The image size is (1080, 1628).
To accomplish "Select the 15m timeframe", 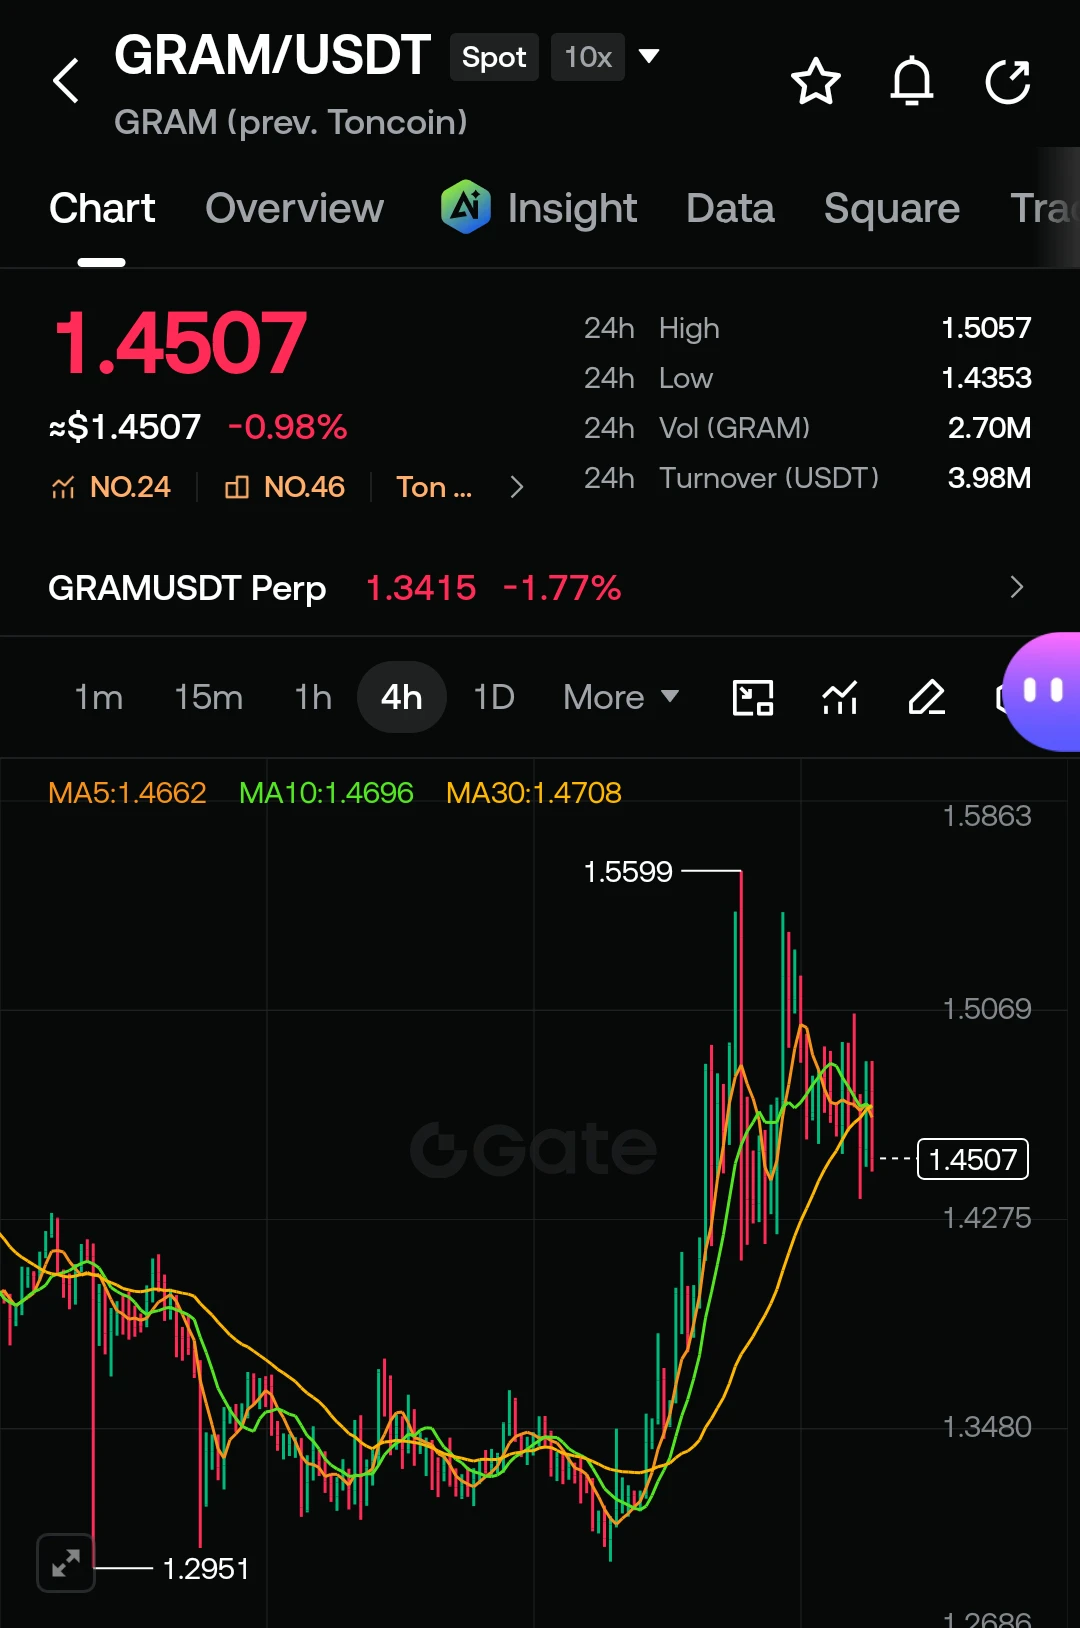I will 208,697.
